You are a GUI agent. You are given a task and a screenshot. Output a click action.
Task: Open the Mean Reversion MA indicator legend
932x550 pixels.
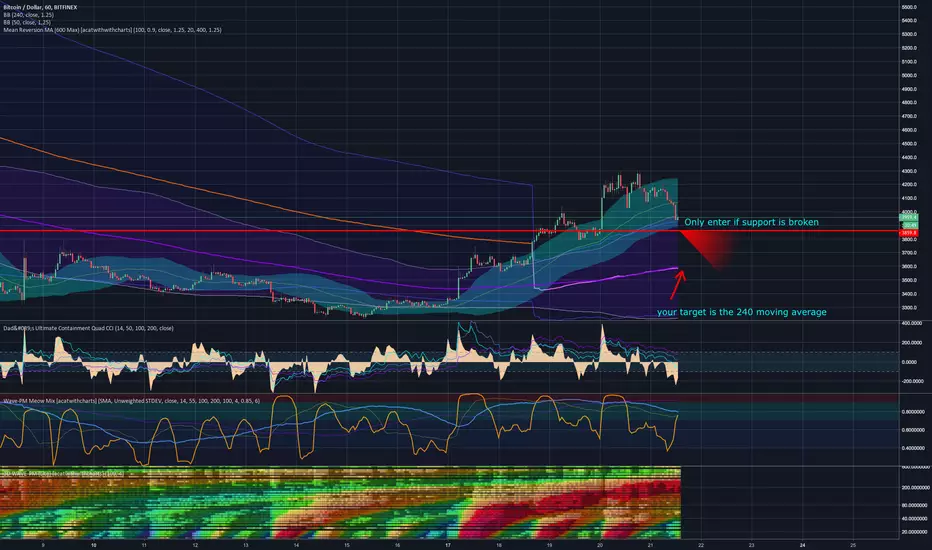click(112, 30)
